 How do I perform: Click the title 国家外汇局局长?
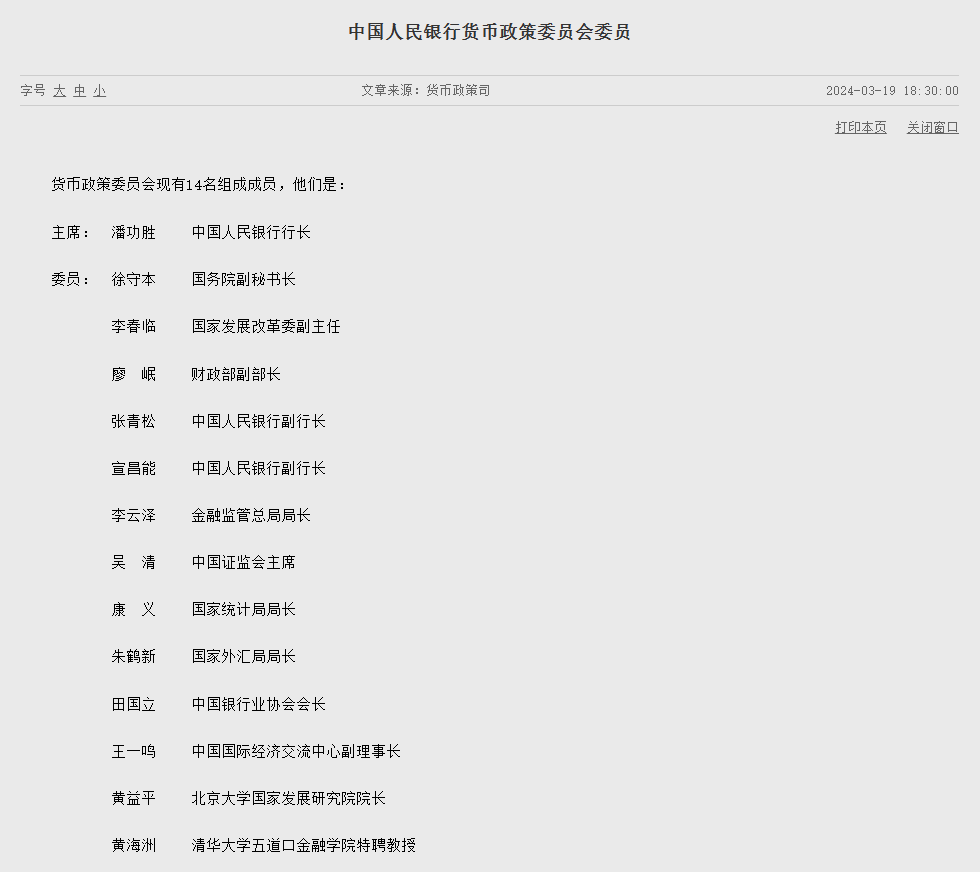[244, 656]
